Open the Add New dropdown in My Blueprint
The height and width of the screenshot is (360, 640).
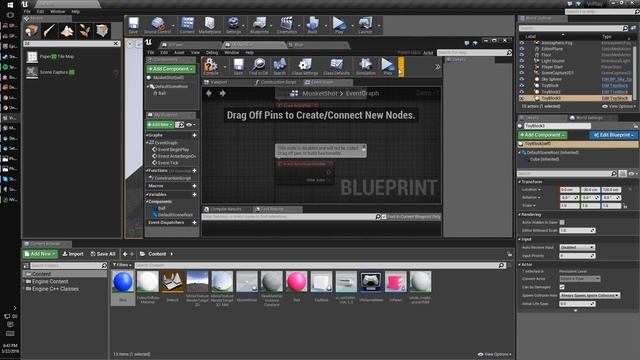tap(160, 124)
